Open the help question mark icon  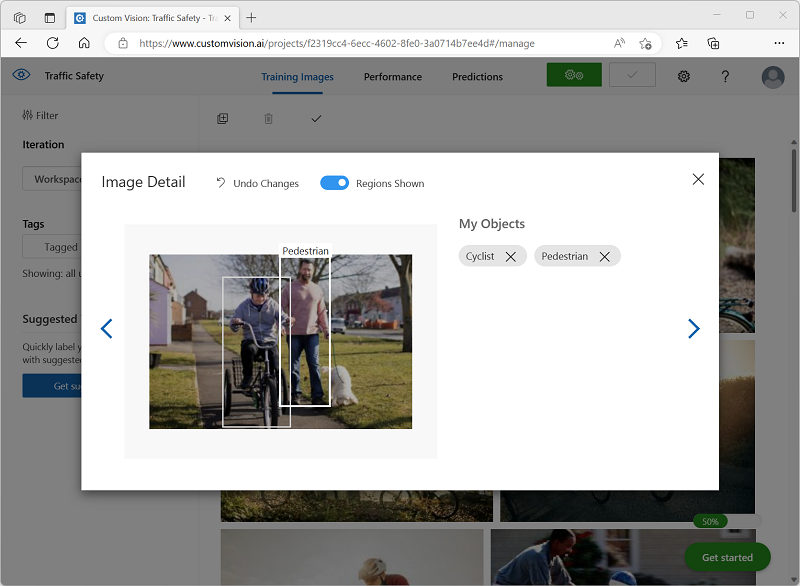[726, 77]
